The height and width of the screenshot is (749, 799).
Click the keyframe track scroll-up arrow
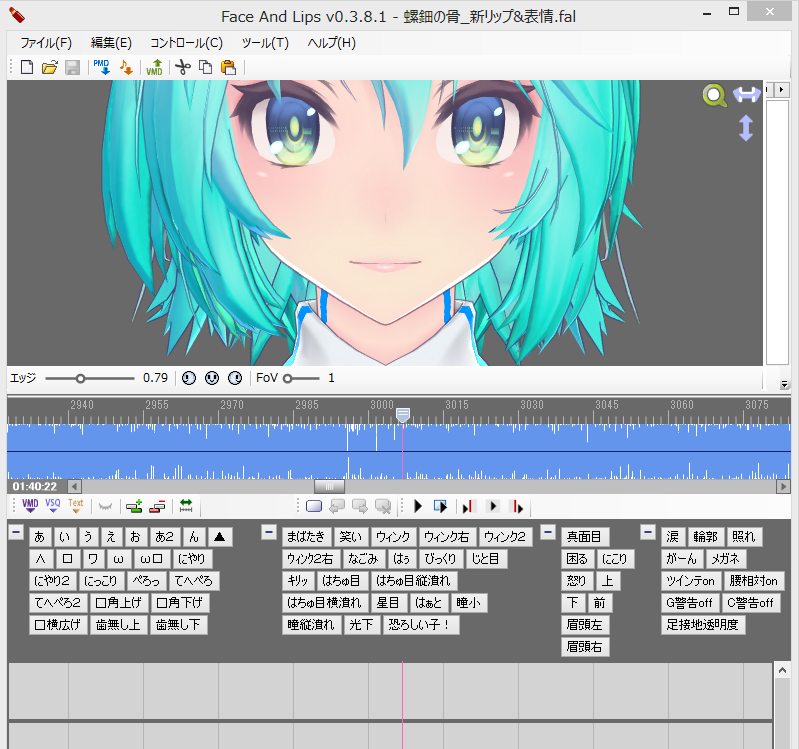click(x=782, y=671)
